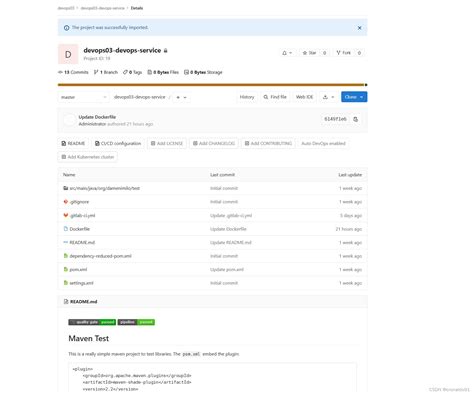Click the Last update column header

(350, 175)
